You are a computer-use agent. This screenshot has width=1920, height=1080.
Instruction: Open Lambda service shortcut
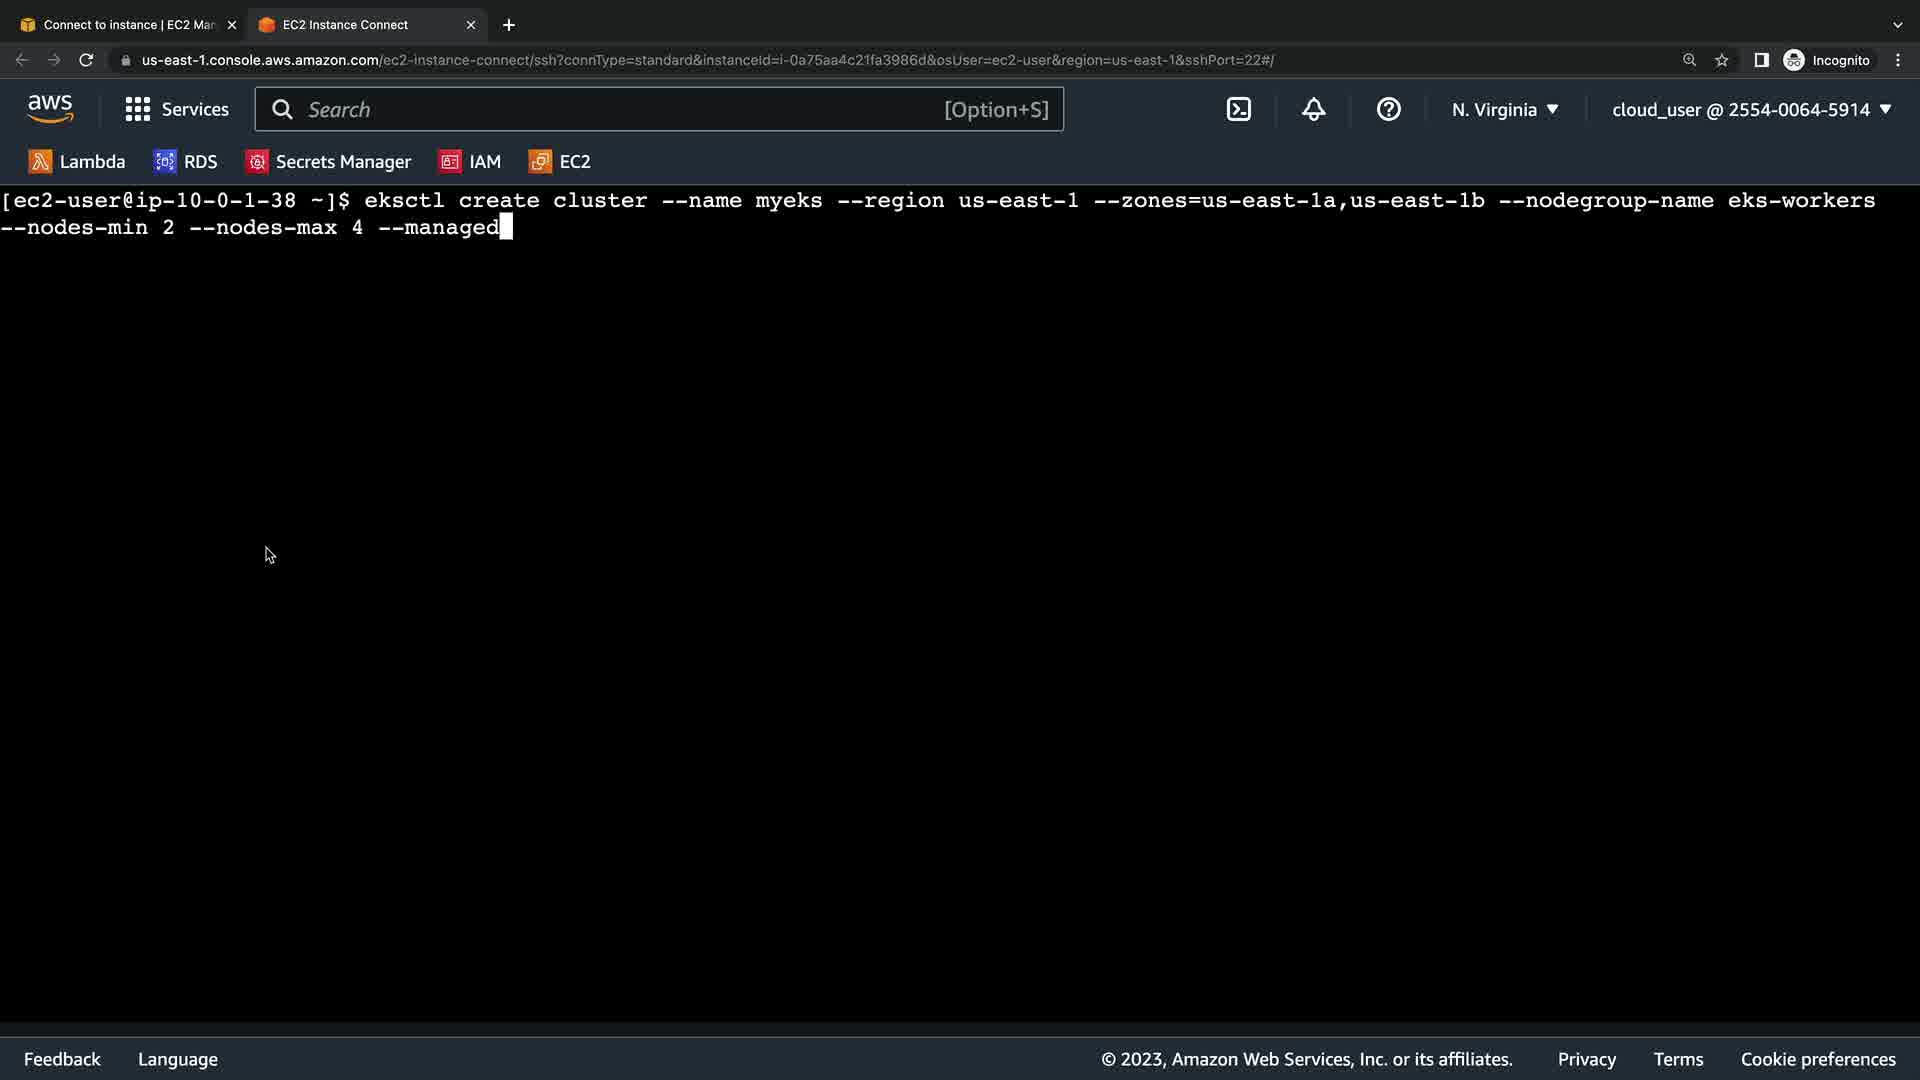pos(77,162)
